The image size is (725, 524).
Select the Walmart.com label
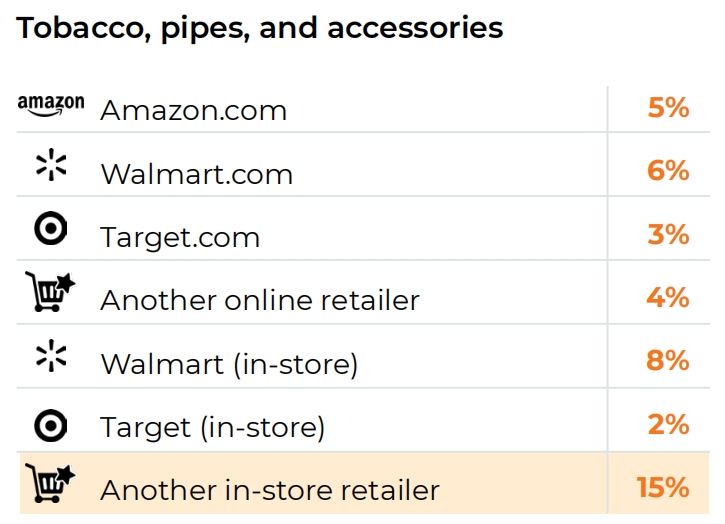(x=197, y=174)
